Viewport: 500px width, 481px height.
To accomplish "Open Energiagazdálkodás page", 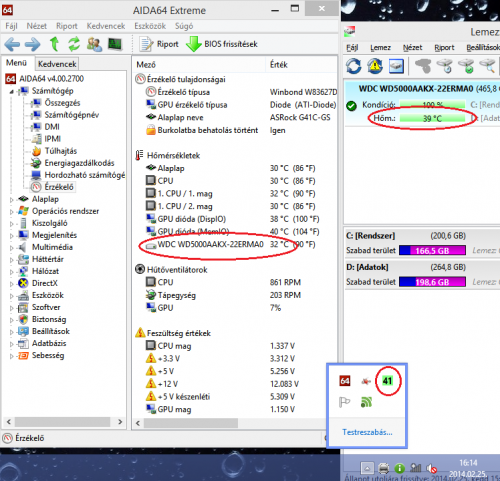I will (x=79, y=163).
